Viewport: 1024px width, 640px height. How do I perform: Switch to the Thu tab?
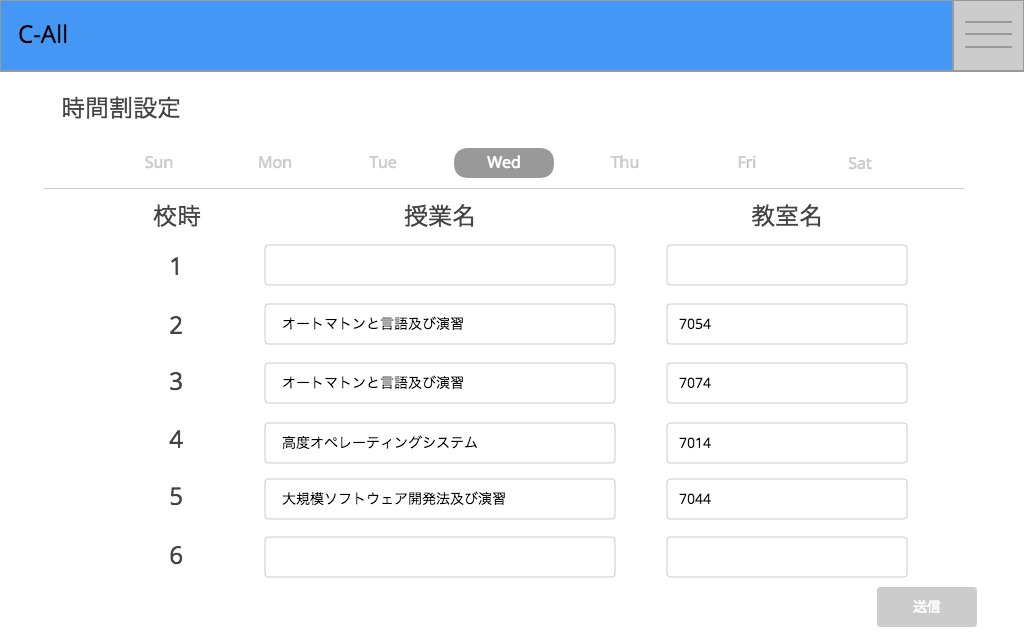coord(624,162)
